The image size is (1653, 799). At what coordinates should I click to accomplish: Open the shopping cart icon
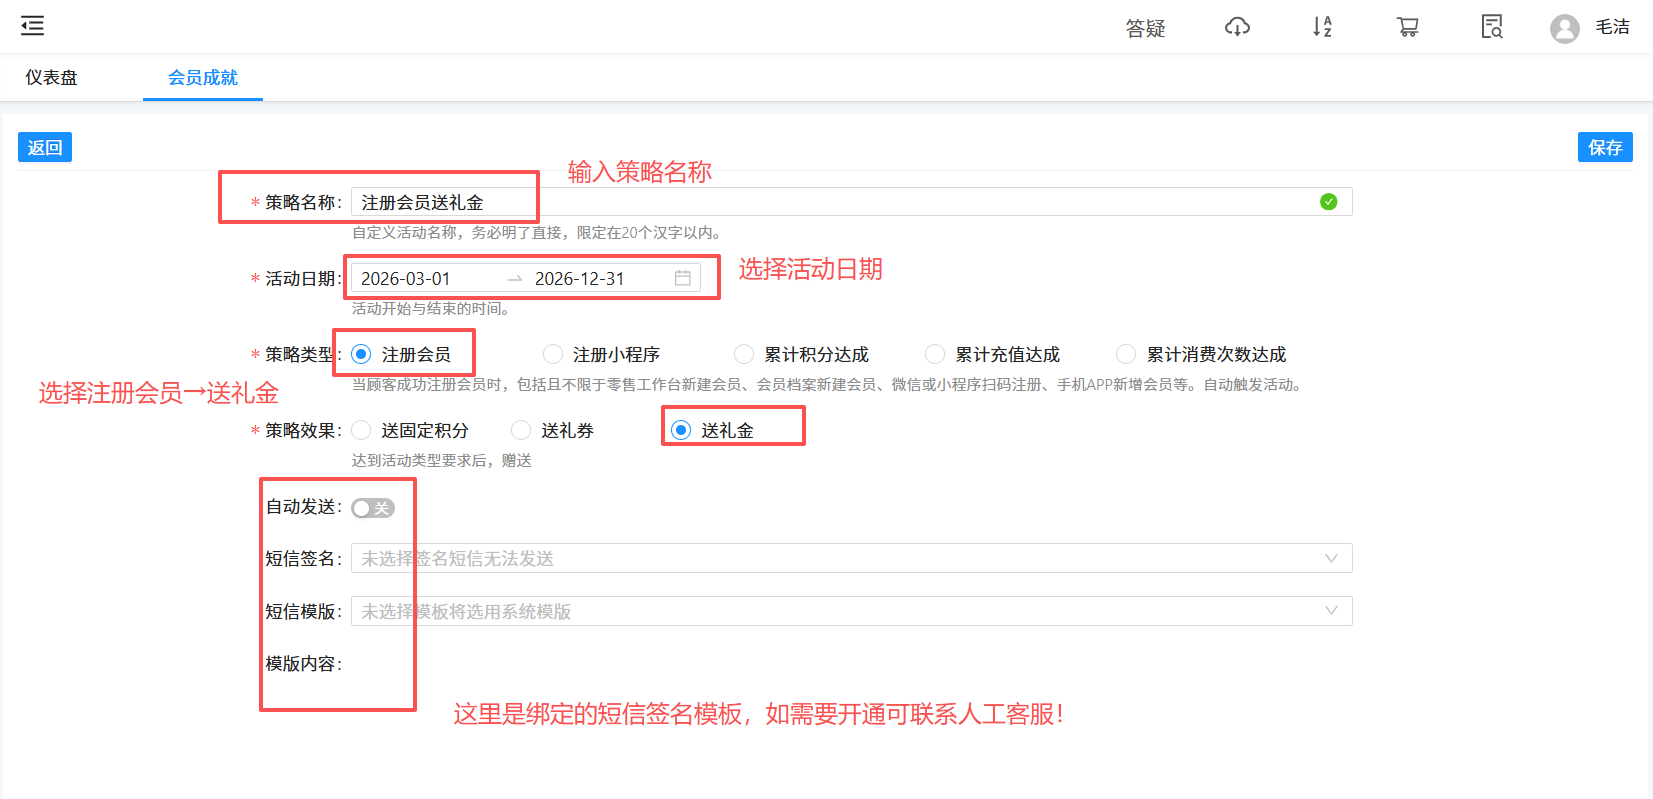1407,27
